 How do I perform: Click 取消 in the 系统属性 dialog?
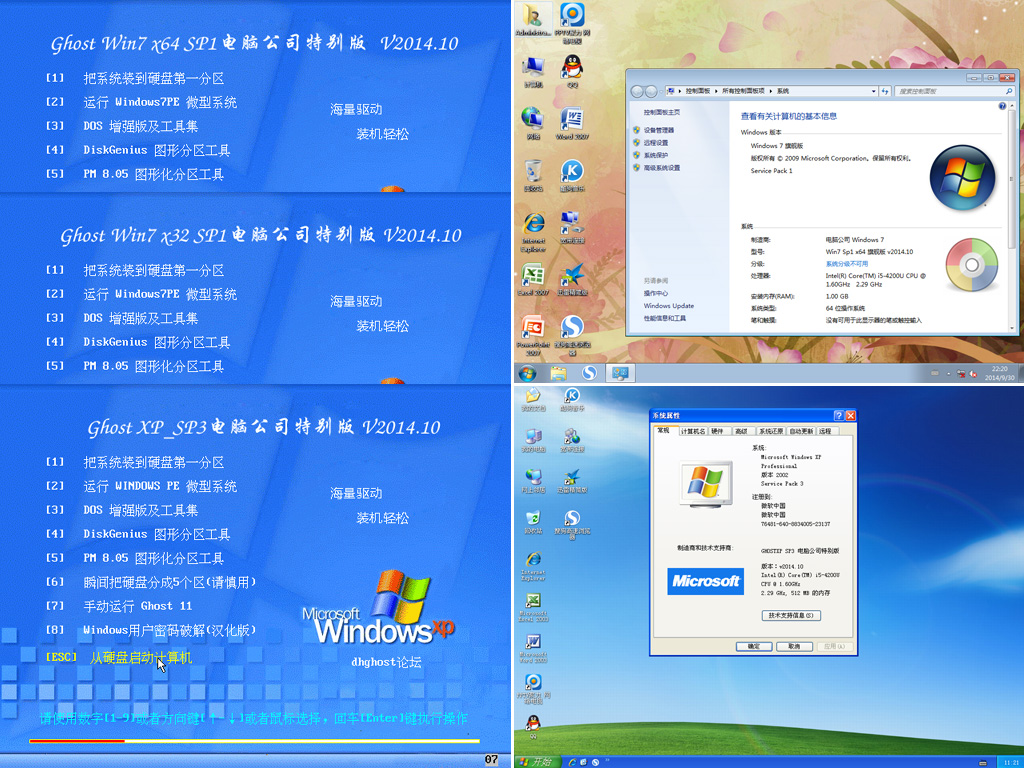794,647
